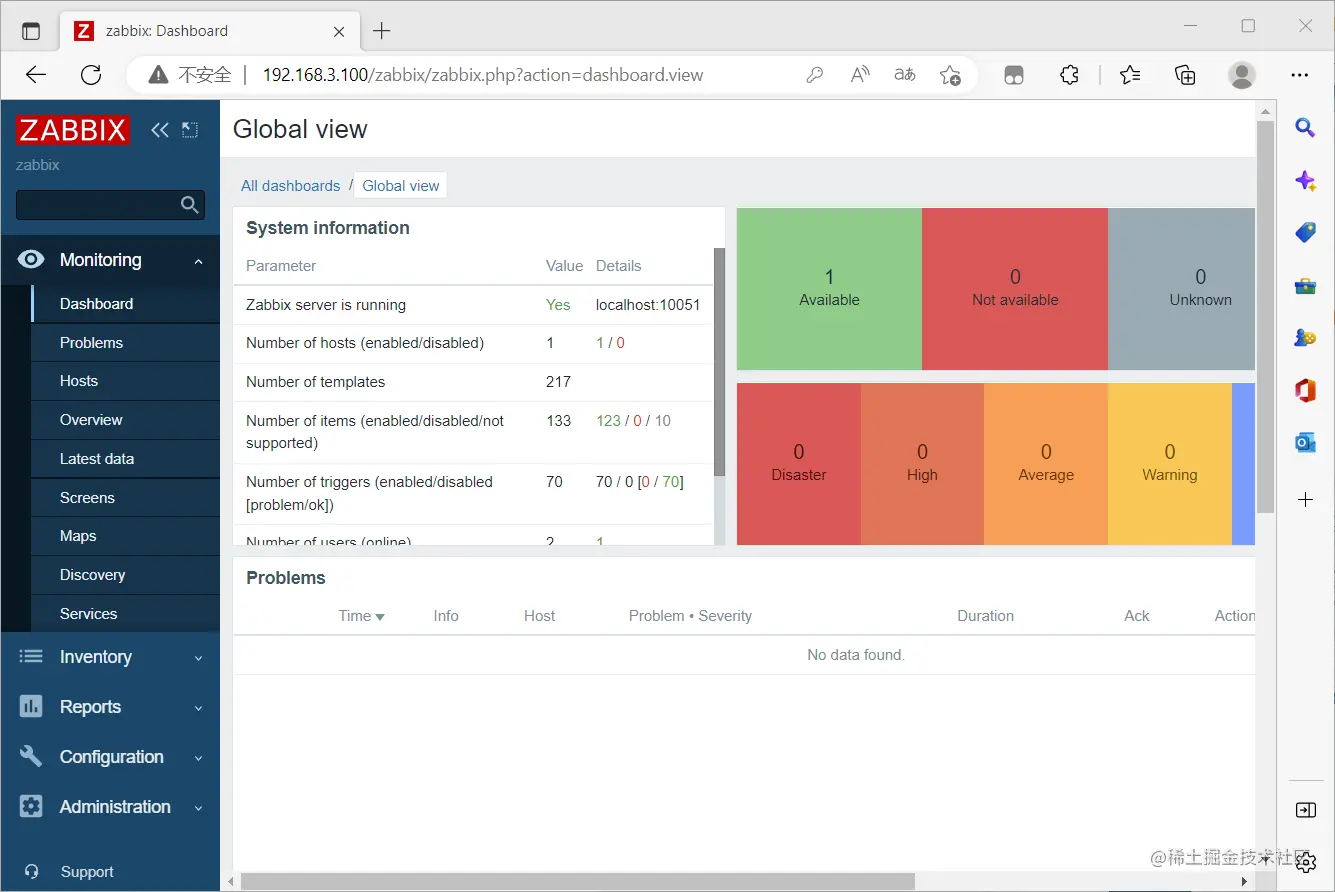
Task: Click the Support headset icon
Action: [32, 872]
